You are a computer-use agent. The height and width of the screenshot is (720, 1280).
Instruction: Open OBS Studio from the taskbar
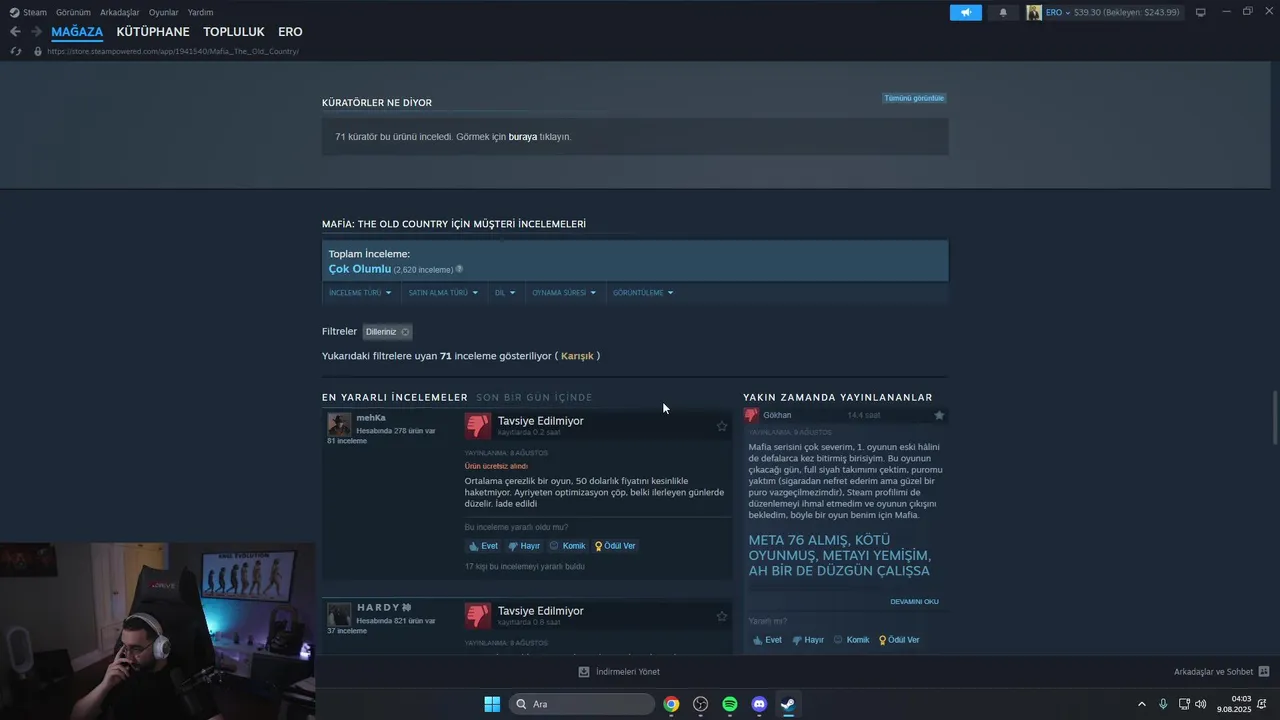pyautogui.click(x=700, y=704)
